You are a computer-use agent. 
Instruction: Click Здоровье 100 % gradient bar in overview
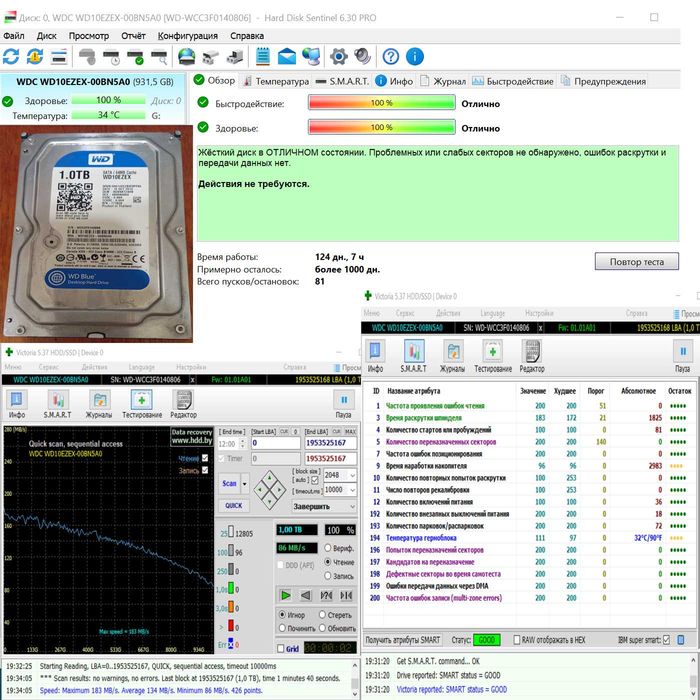coord(382,127)
